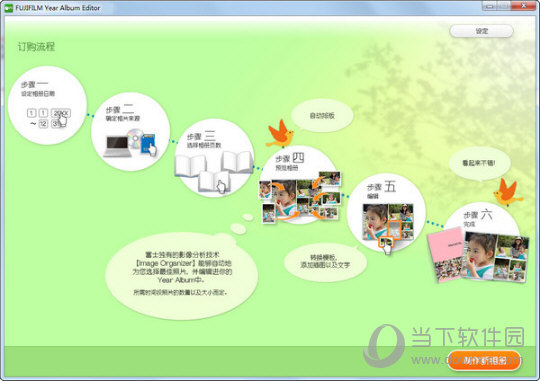Click the 看起来不错! speech bubble
Viewport: 540px width, 381px height.
pos(479,163)
